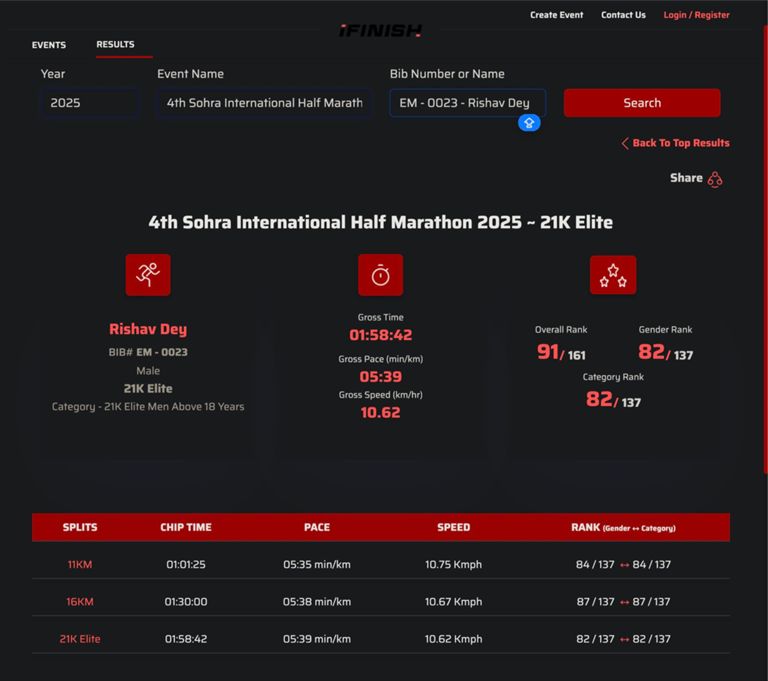Click speed 10.75 Kmph

[x=454, y=564]
